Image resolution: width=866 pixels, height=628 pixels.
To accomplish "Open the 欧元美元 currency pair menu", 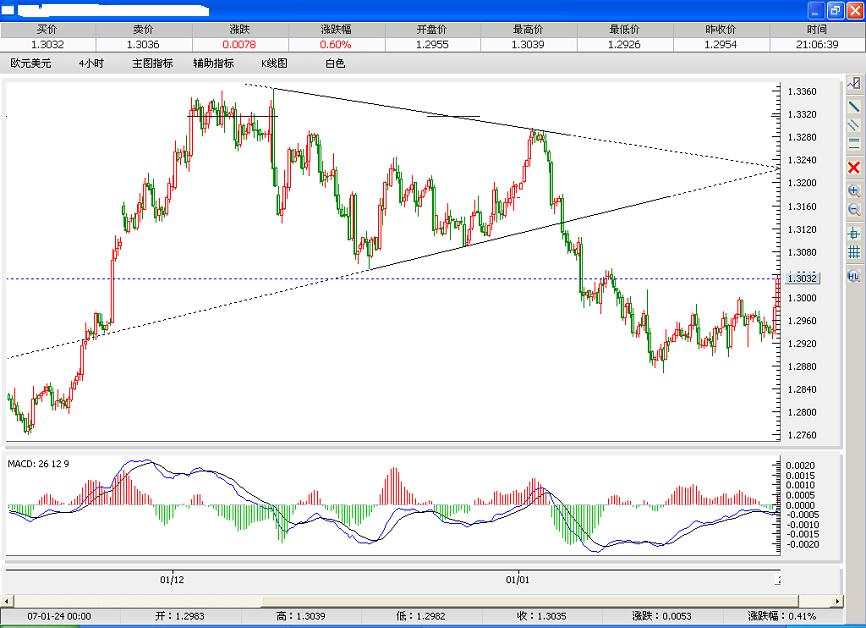I will point(31,64).
